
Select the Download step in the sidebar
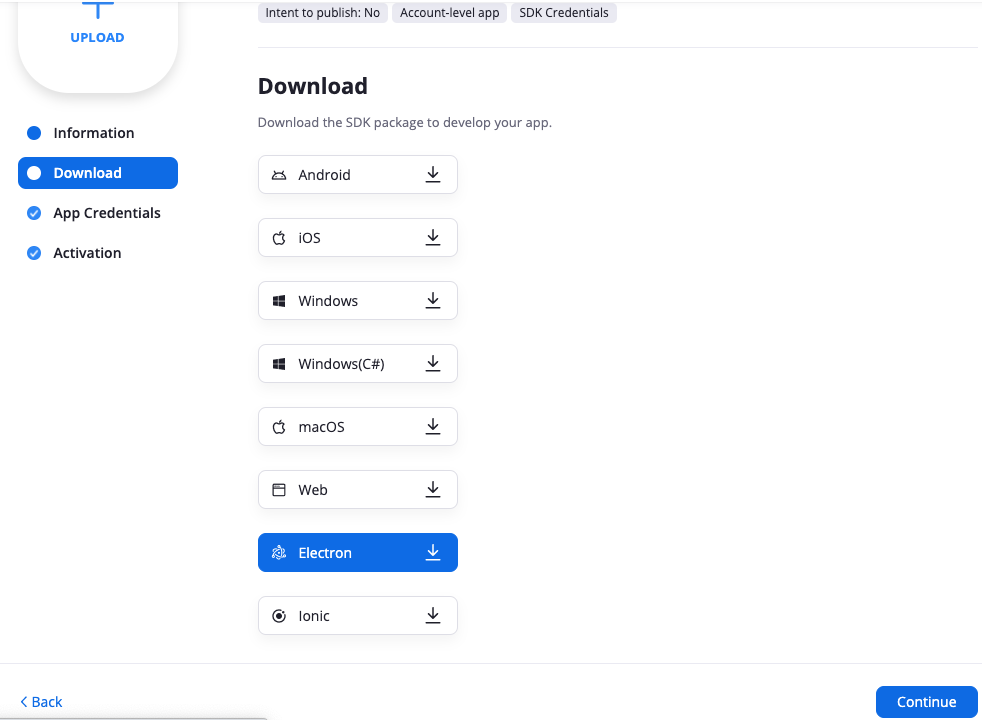(x=98, y=173)
